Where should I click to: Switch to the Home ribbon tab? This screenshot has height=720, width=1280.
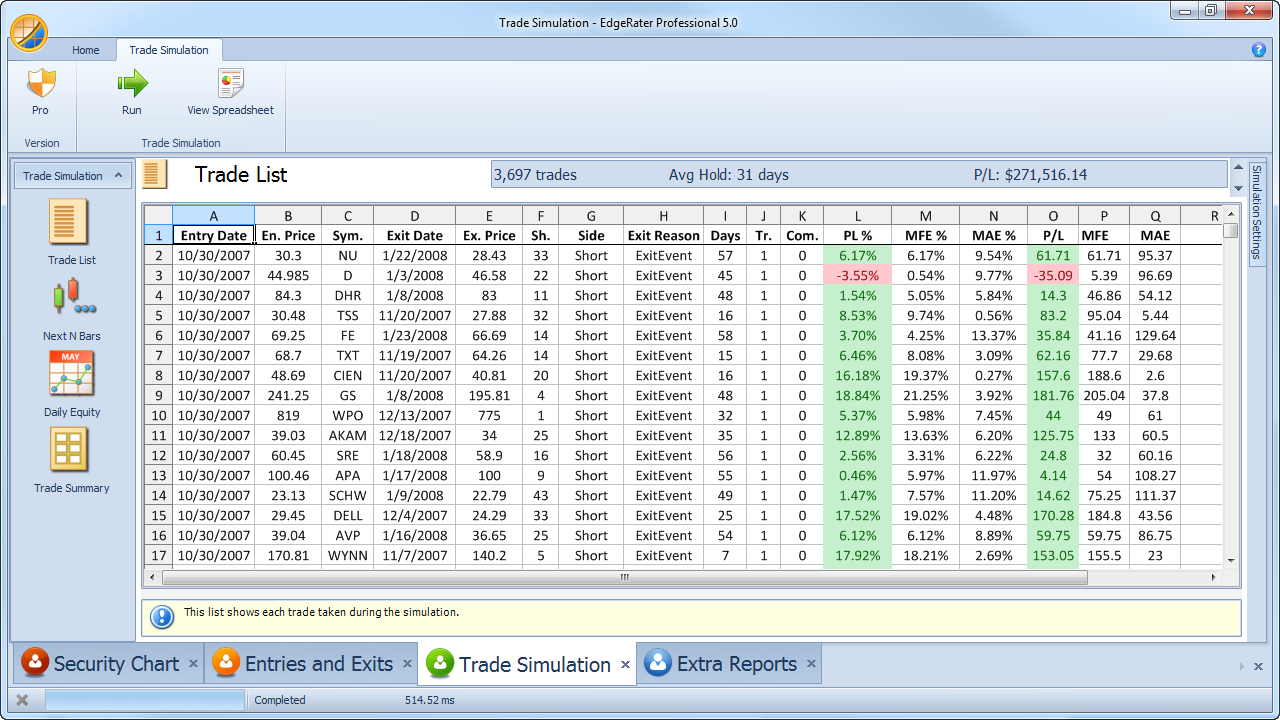(x=86, y=50)
